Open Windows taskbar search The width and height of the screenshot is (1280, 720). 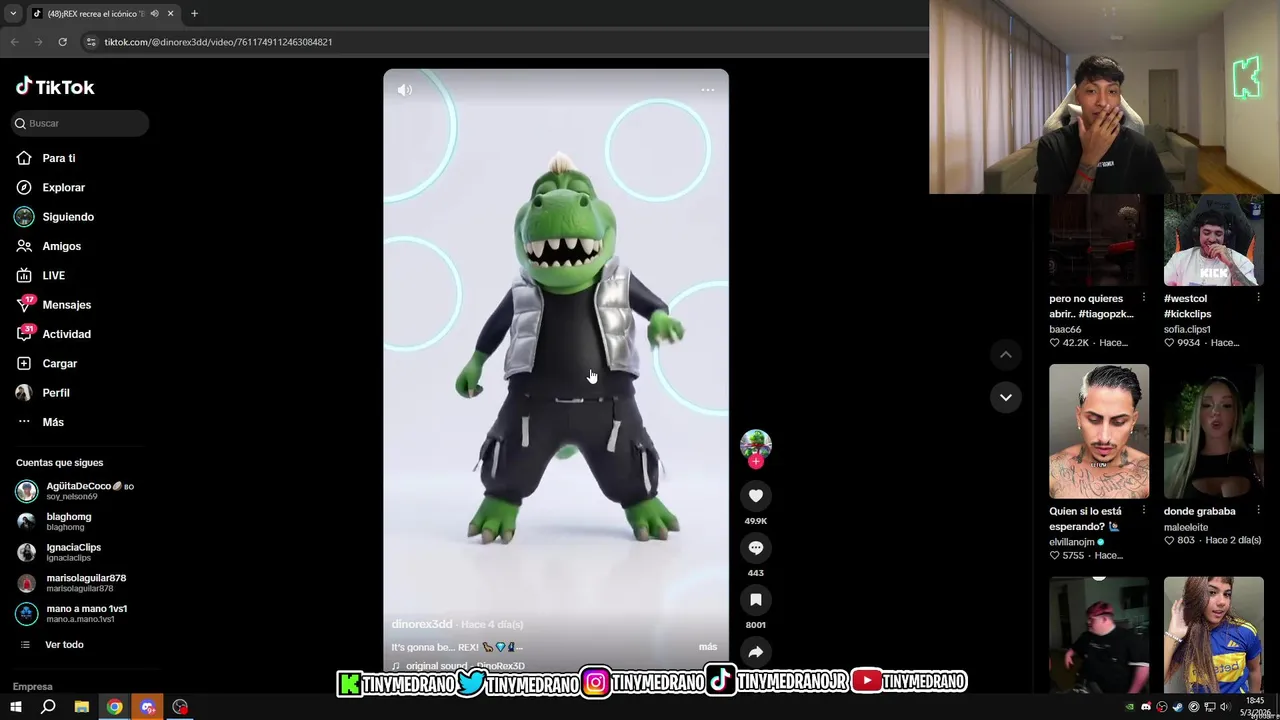click(x=48, y=707)
